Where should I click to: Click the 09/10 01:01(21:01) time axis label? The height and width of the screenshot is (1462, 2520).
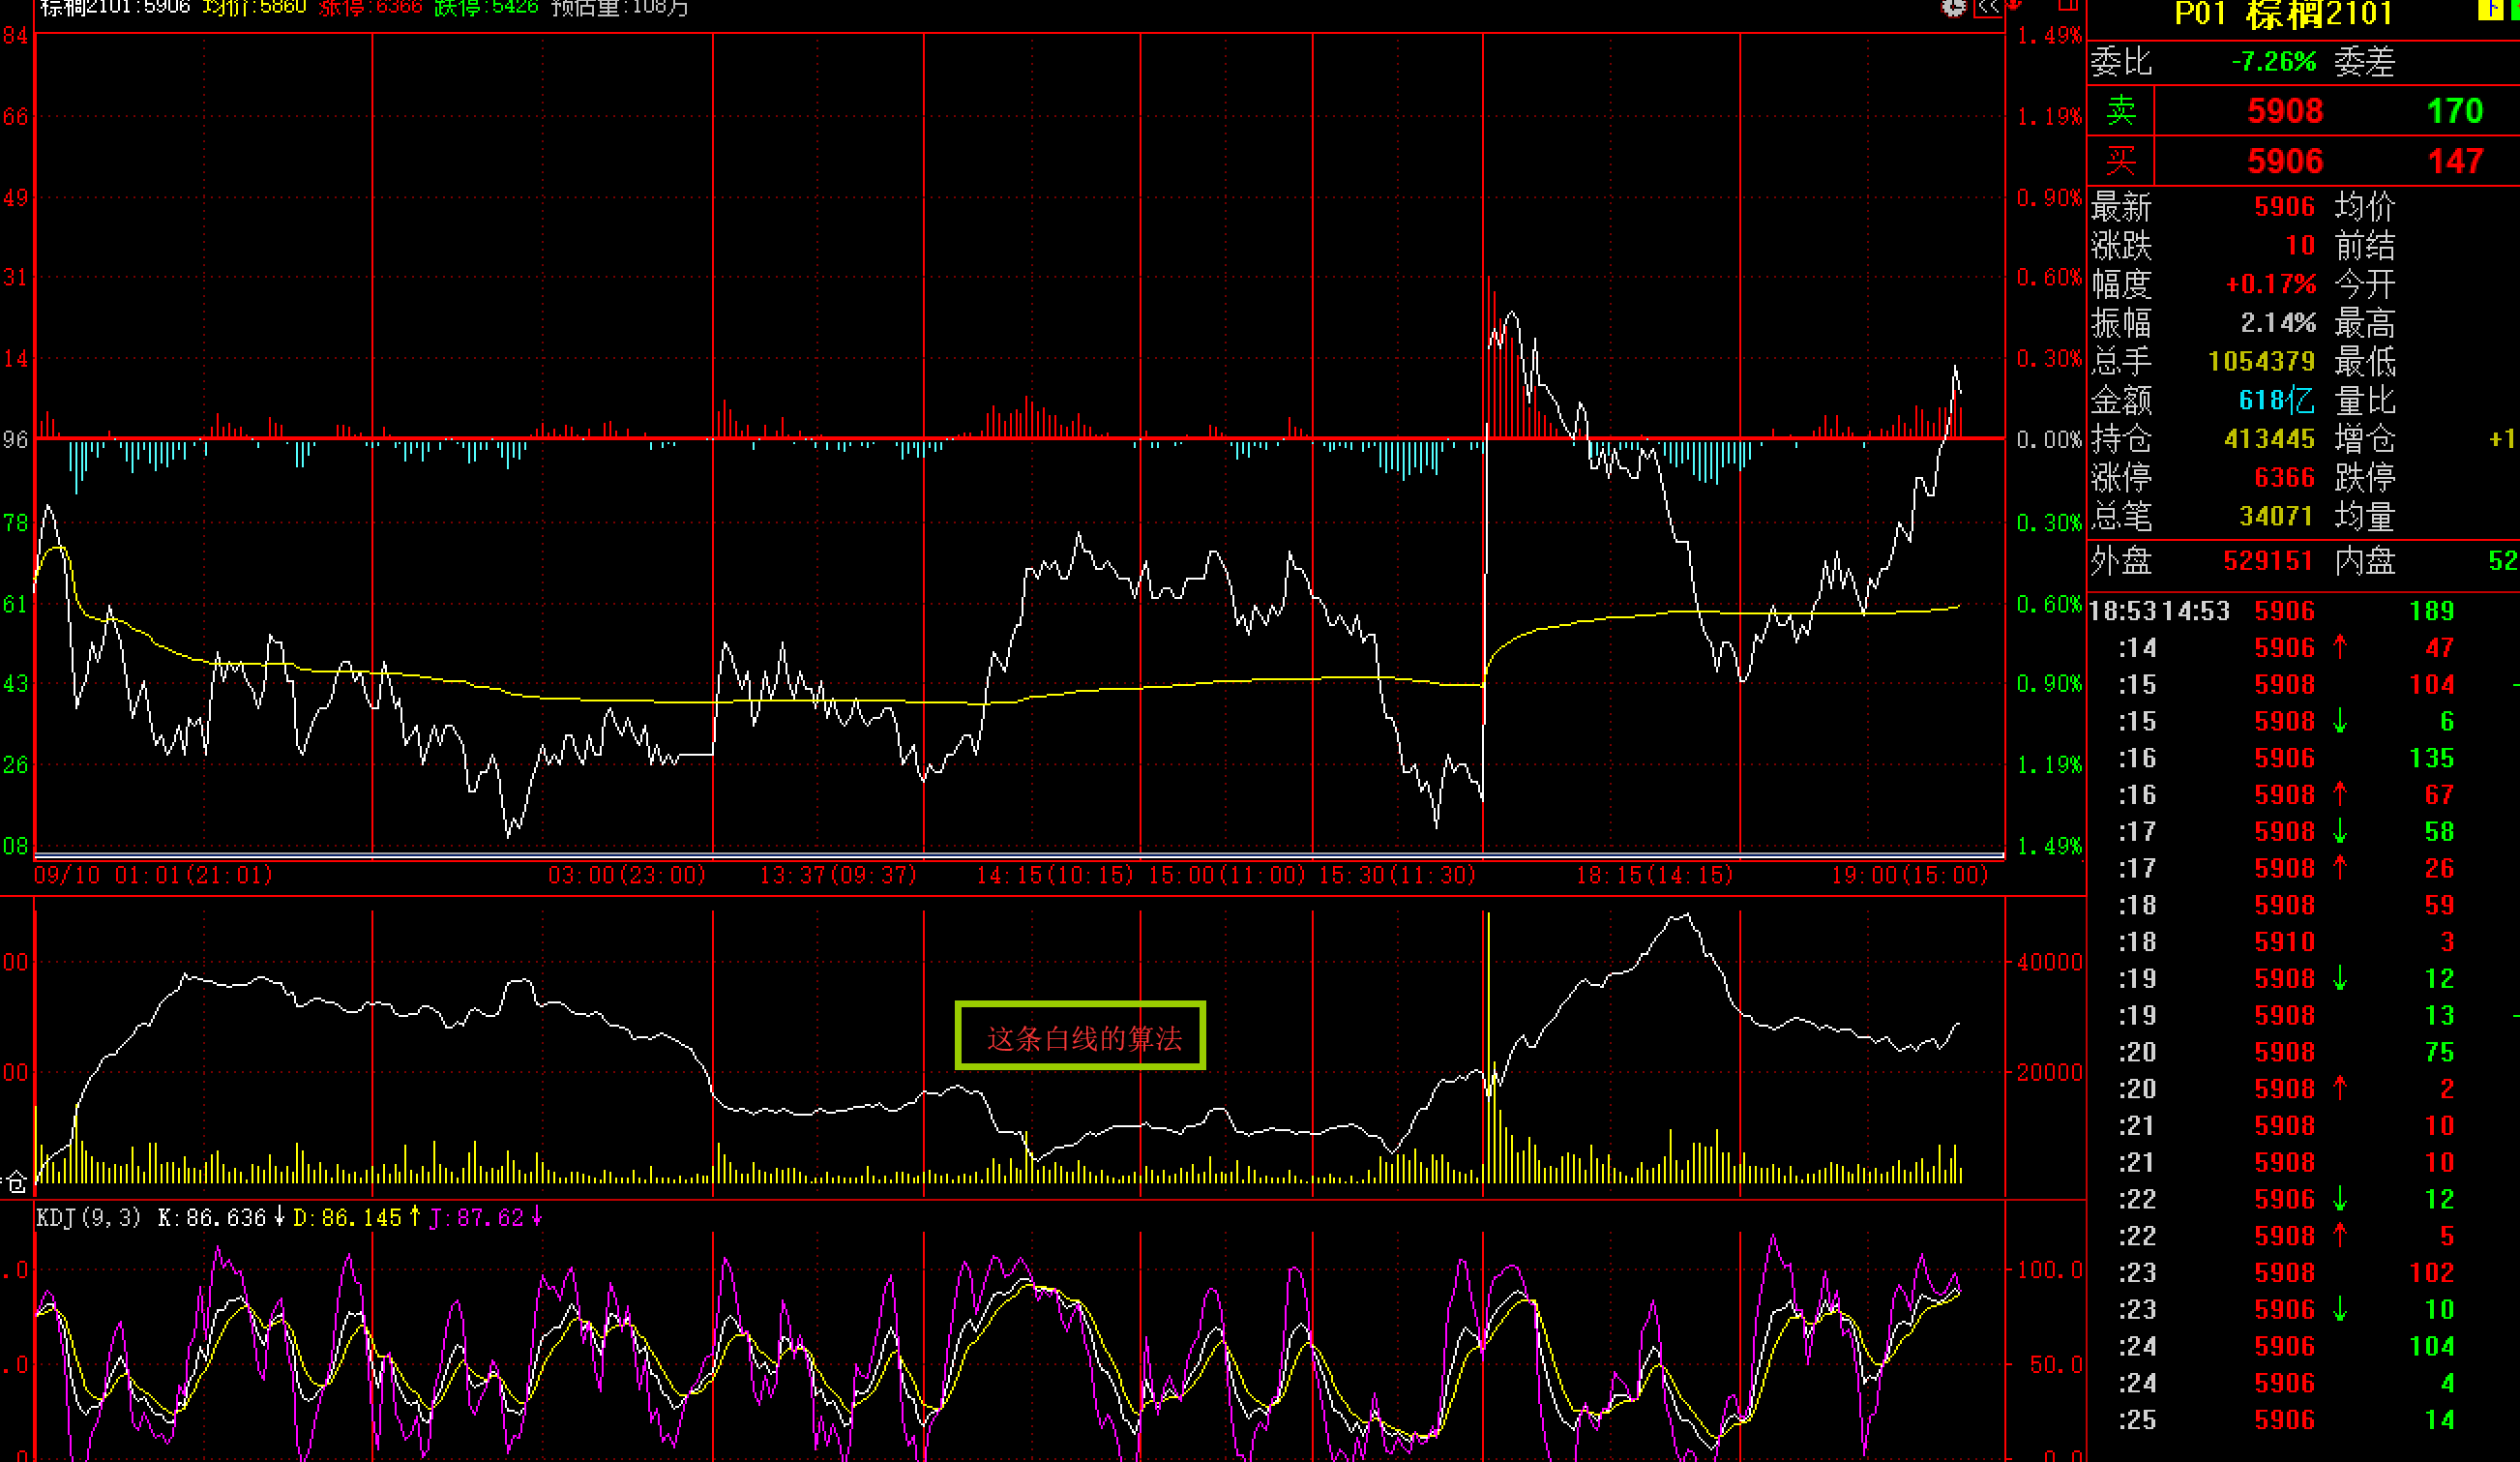tap(153, 875)
